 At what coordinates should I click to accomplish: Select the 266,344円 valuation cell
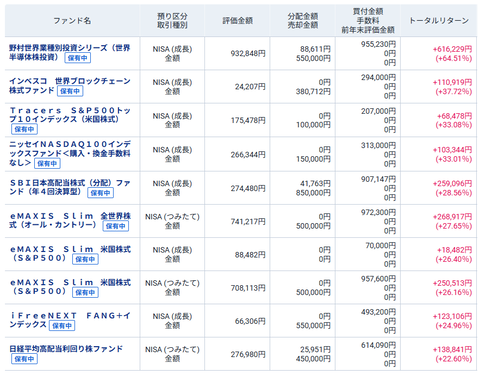click(248, 155)
